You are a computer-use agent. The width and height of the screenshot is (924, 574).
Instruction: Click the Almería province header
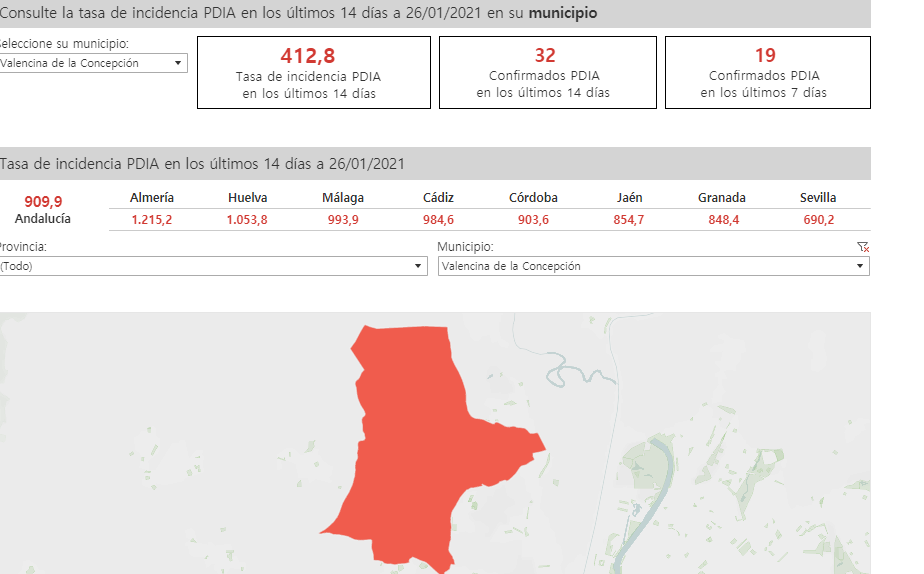click(x=152, y=198)
